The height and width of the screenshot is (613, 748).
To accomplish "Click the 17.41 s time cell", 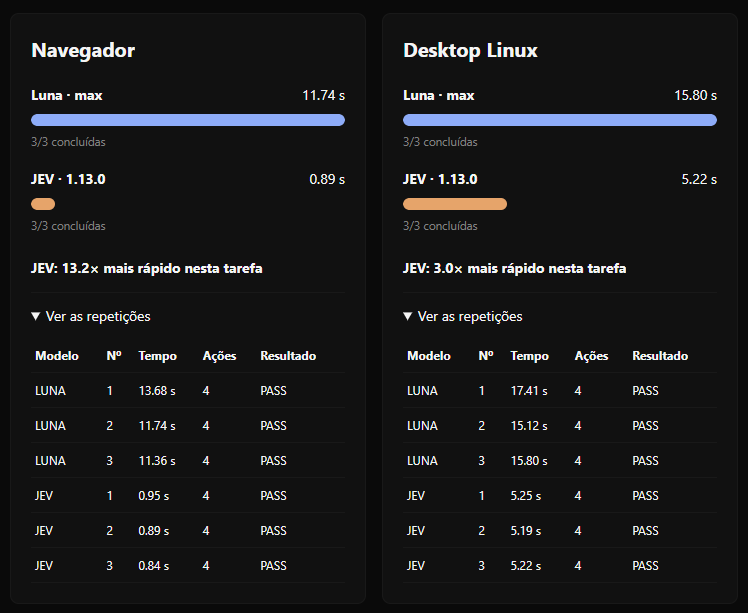I will 529,391.
